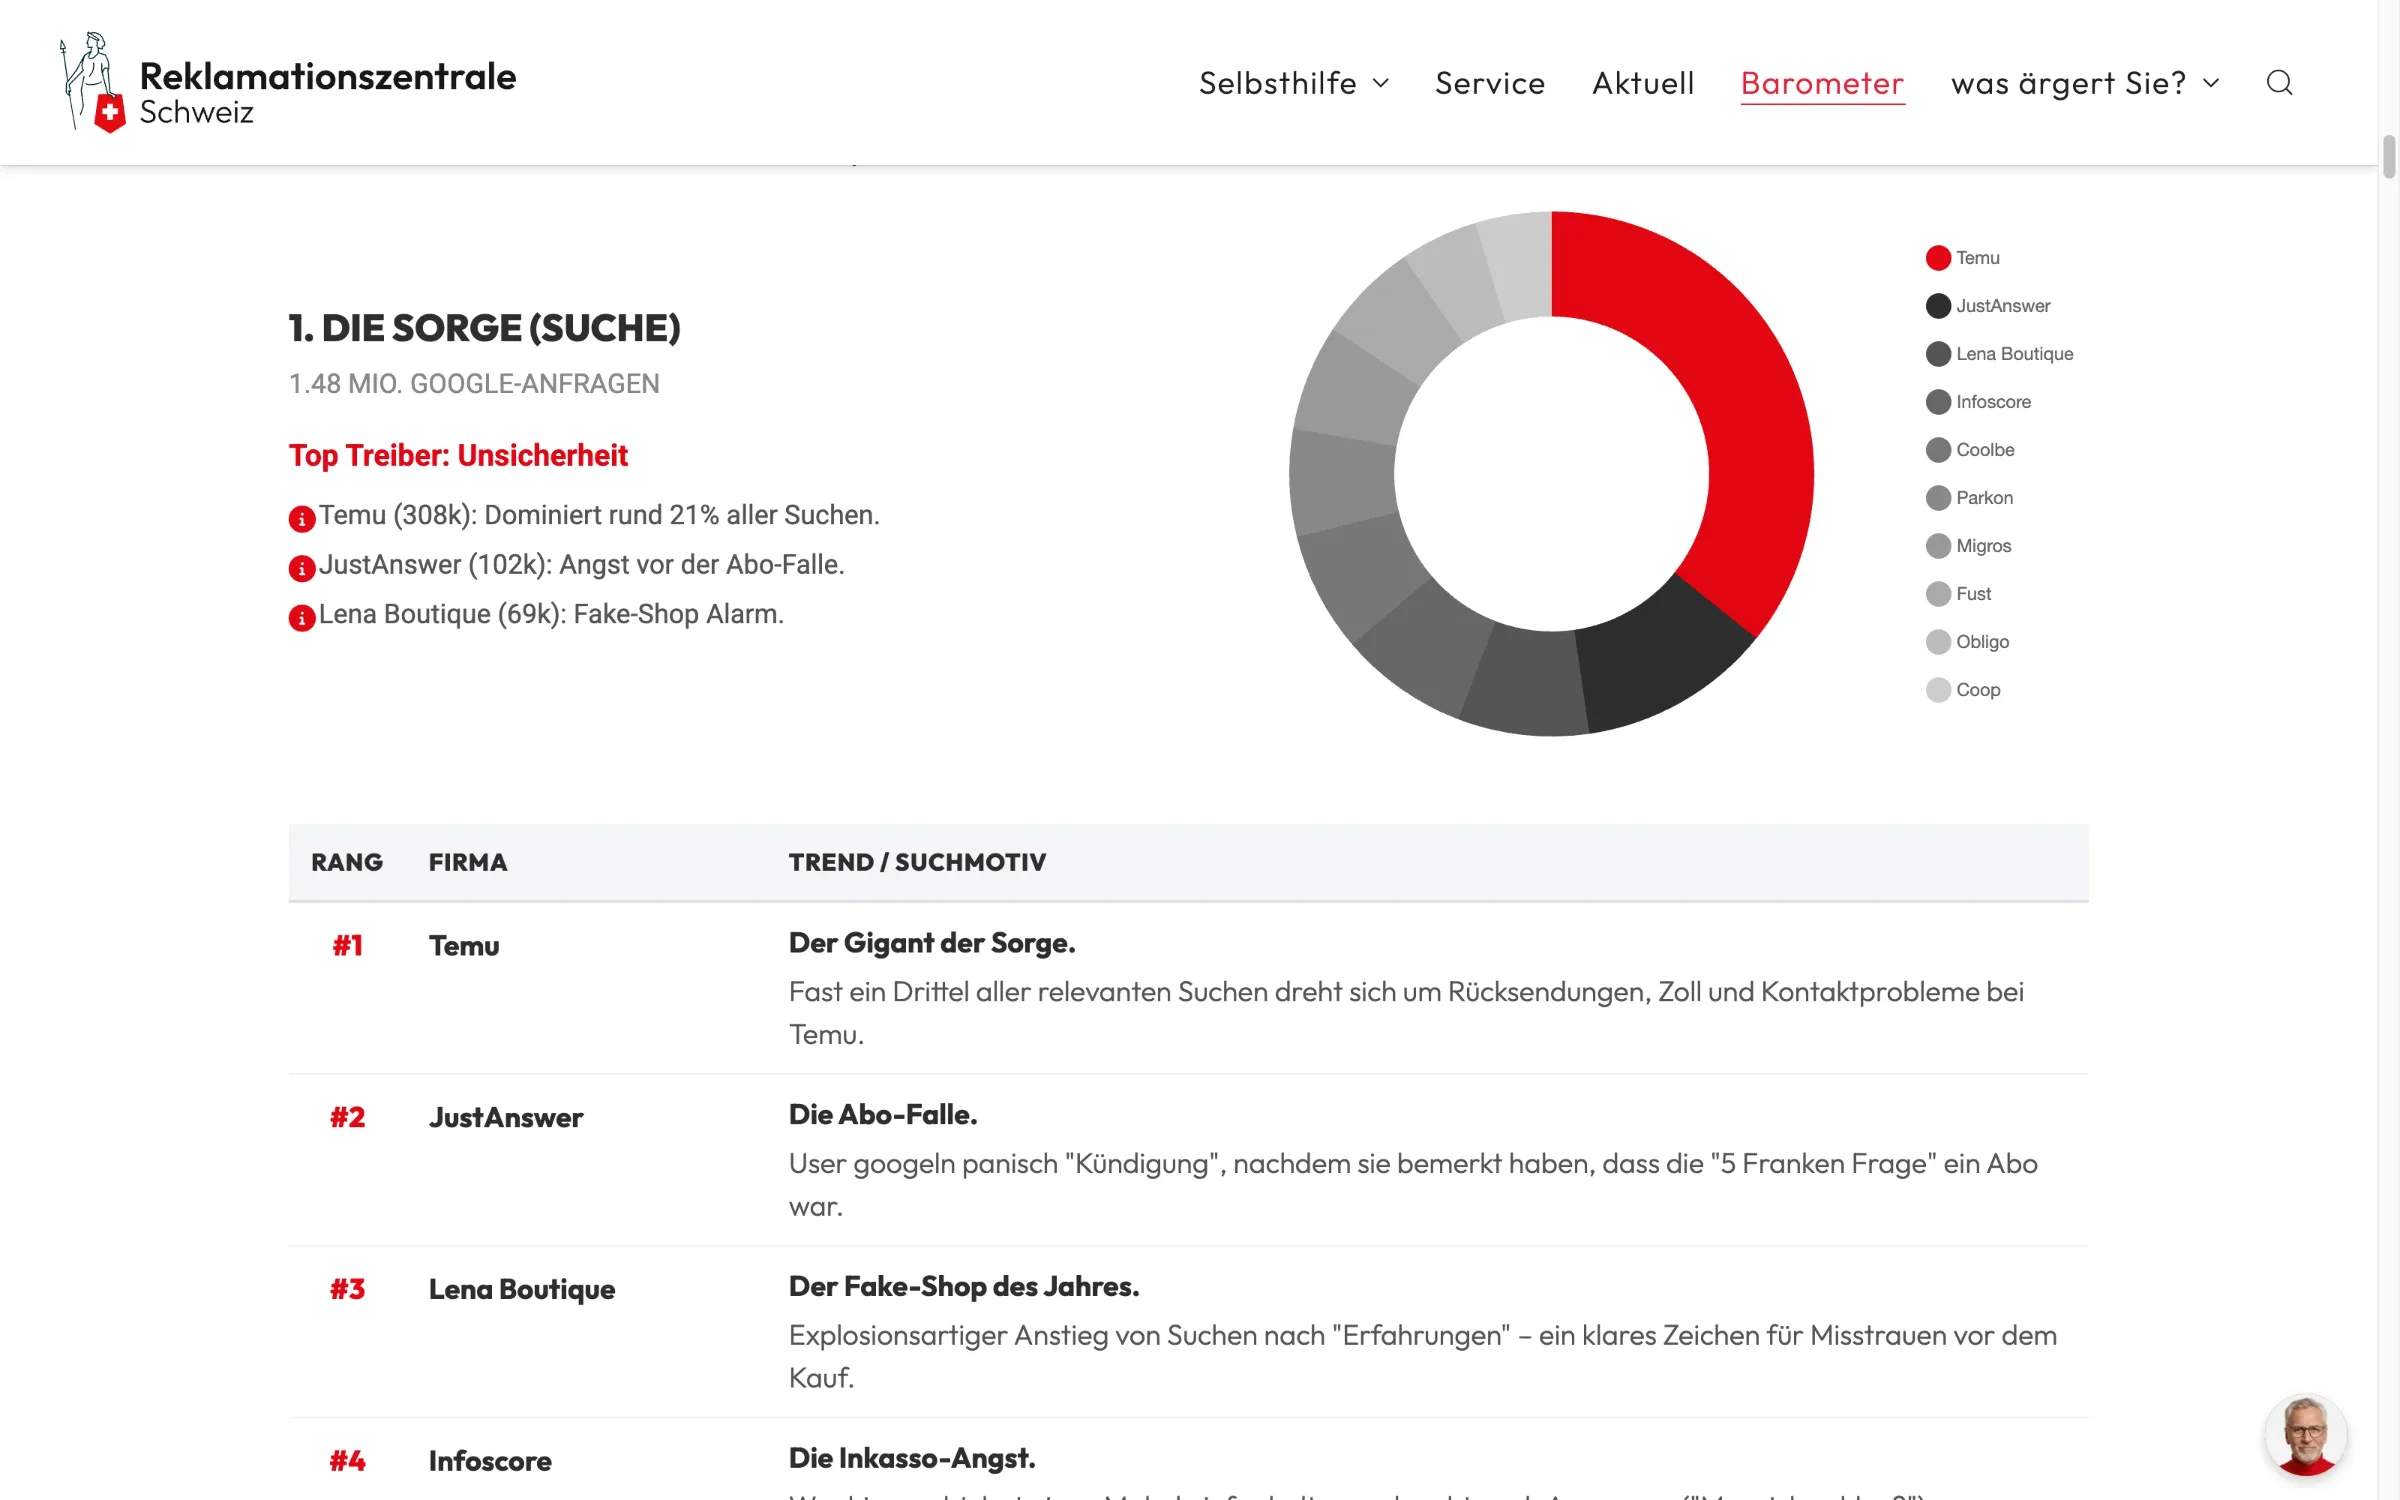Viewport: 2400px width, 1500px height.
Task: Expand the 'was ärgert Sie?' chevron
Action: [x=2211, y=83]
